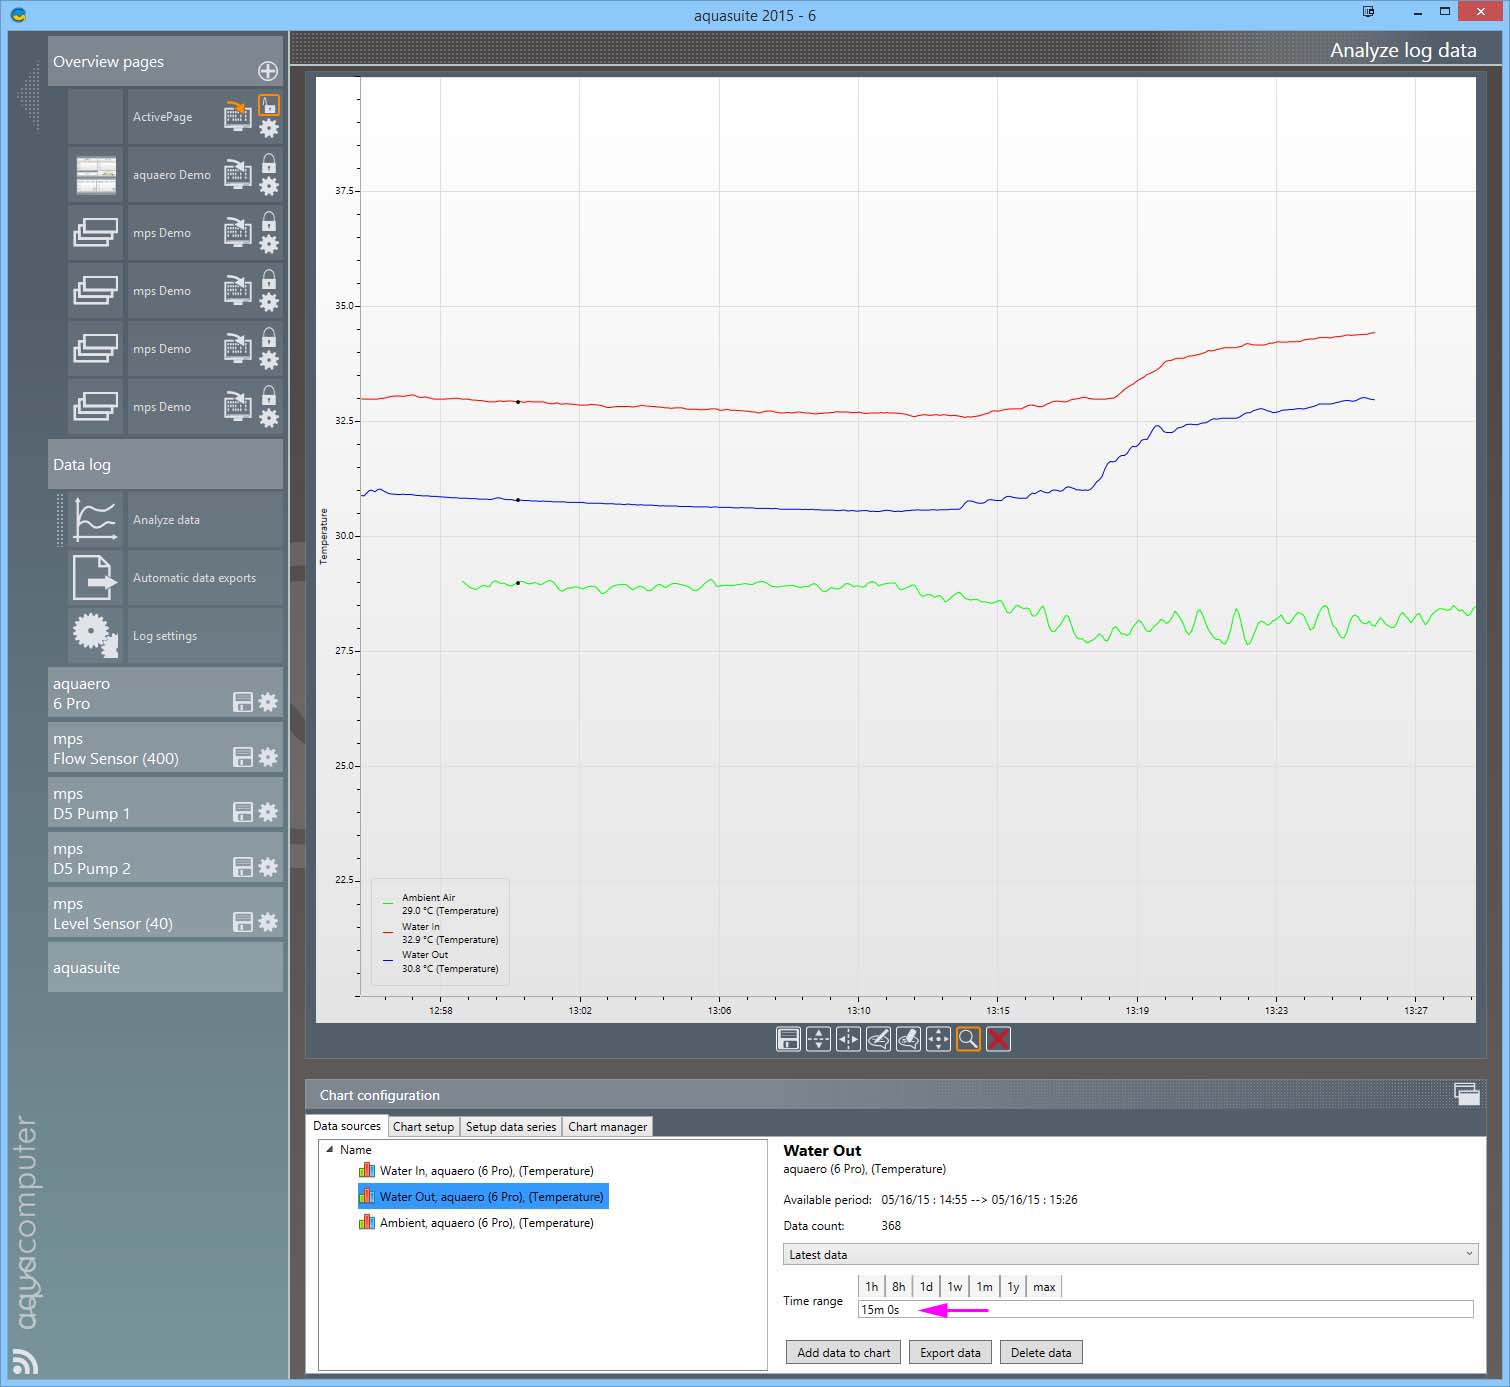
Task: Toggle the vertical axis split tool below chart
Action: click(x=818, y=1039)
